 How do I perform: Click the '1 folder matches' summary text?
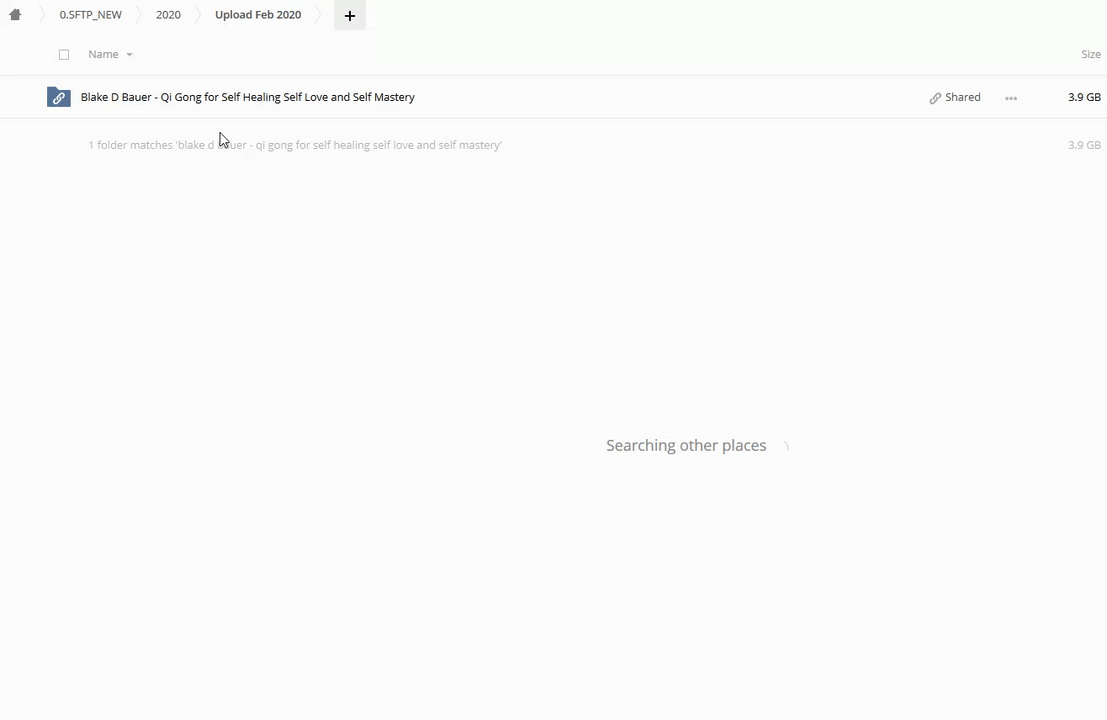[x=294, y=145]
